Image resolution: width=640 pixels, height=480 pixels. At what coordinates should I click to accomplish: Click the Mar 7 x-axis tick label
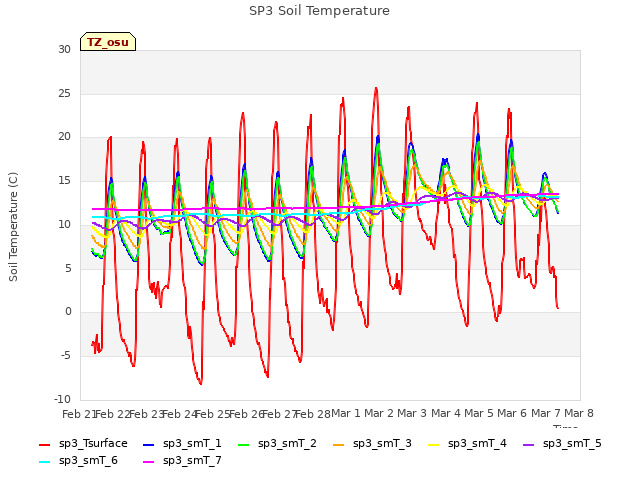pyautogui.click(x=546, y=413)
